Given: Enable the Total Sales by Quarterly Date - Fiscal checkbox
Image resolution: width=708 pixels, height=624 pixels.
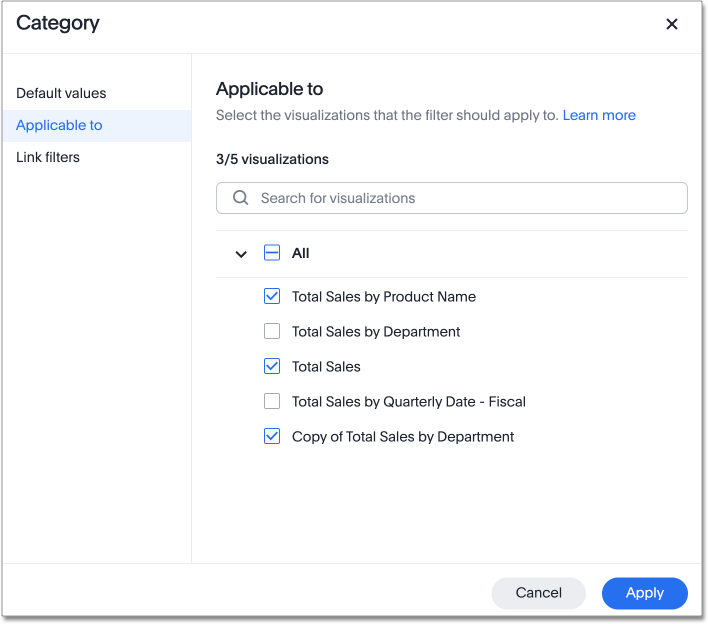Looking at the screenshot, I should (x=272, y=401).
